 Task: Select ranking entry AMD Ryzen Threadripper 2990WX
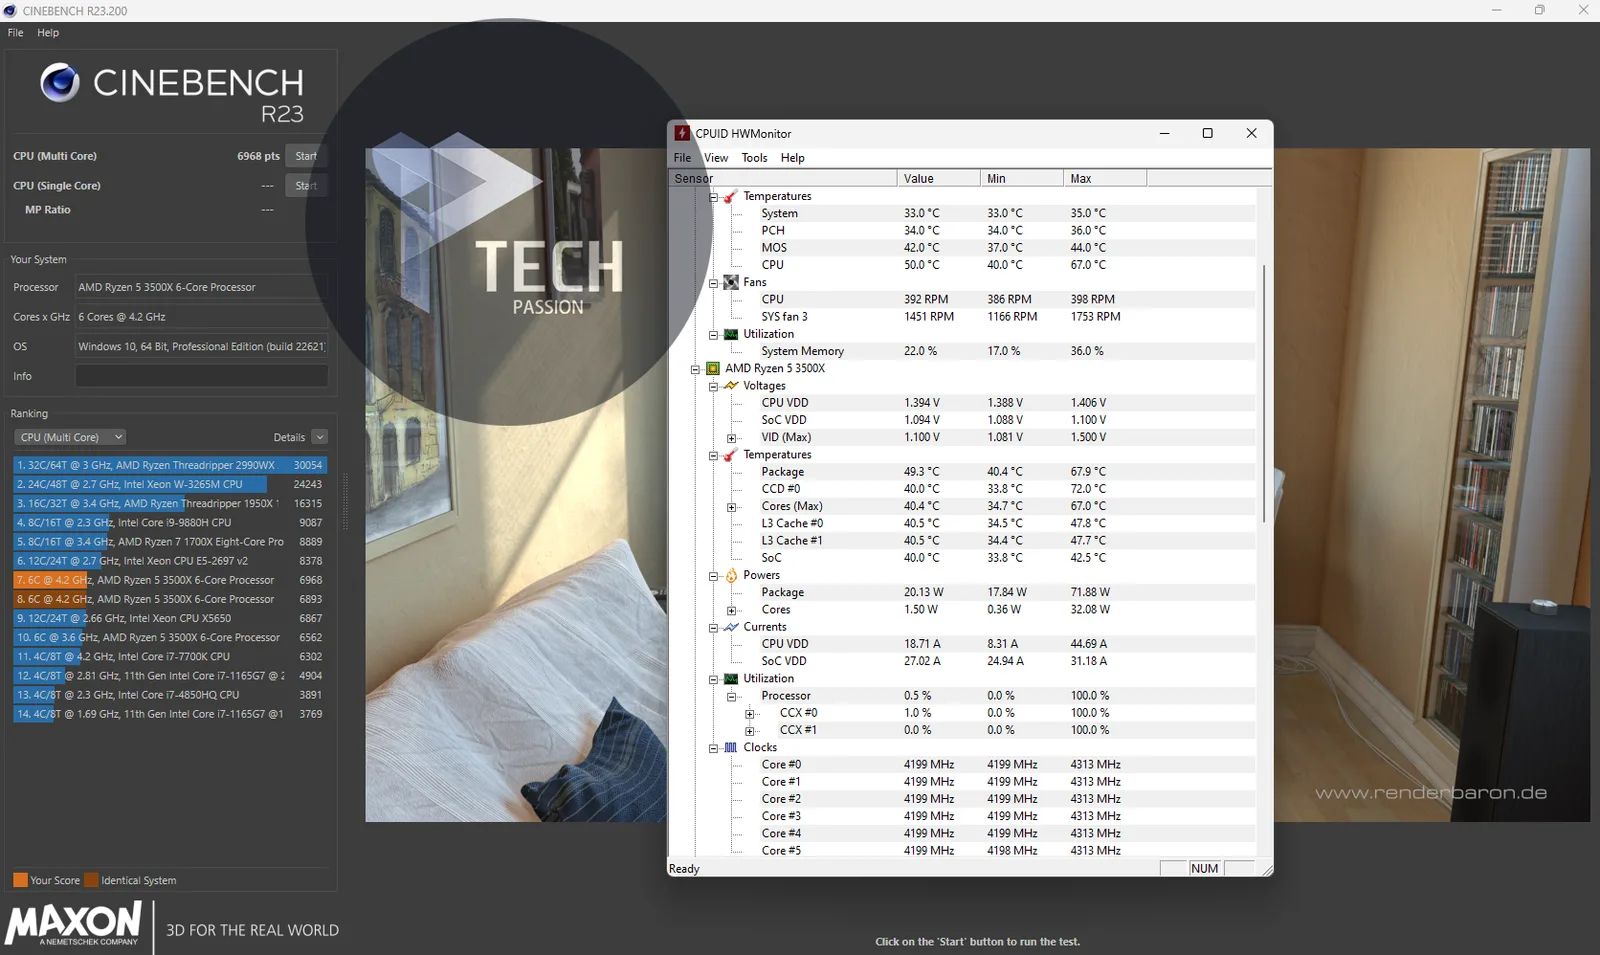click(x=170, y=465)
